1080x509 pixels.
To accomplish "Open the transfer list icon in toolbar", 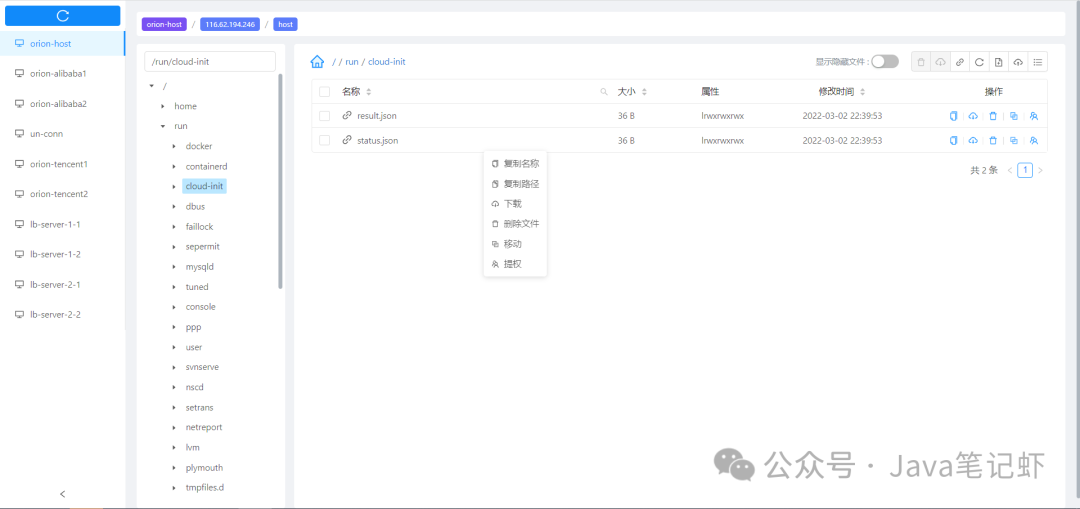I will click(x=1037, y=62).
